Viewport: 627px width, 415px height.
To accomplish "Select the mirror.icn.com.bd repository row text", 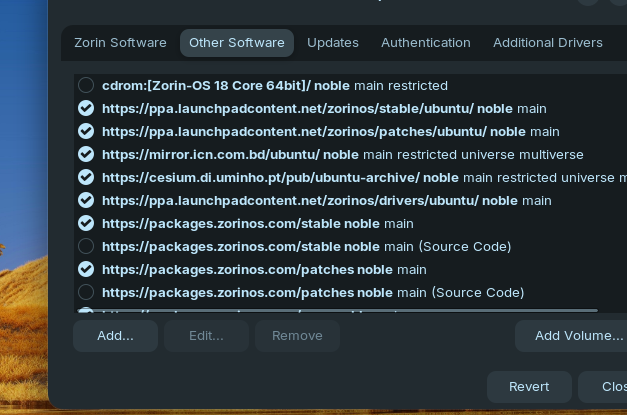I will 342,155.
